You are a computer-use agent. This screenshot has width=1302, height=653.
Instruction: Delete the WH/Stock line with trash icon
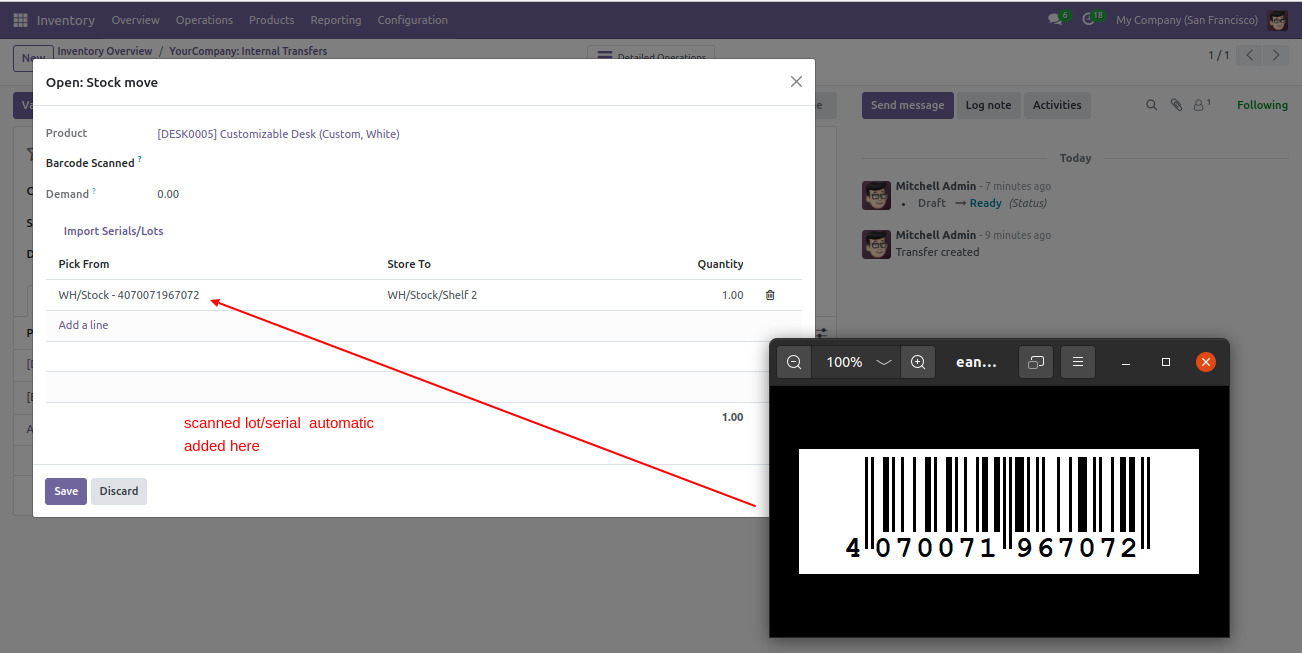click(770, 295)
